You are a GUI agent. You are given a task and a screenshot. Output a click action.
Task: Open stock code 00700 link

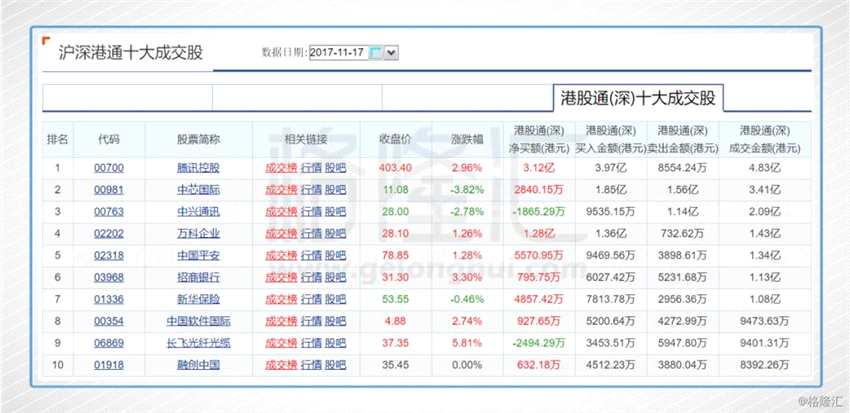109,168
